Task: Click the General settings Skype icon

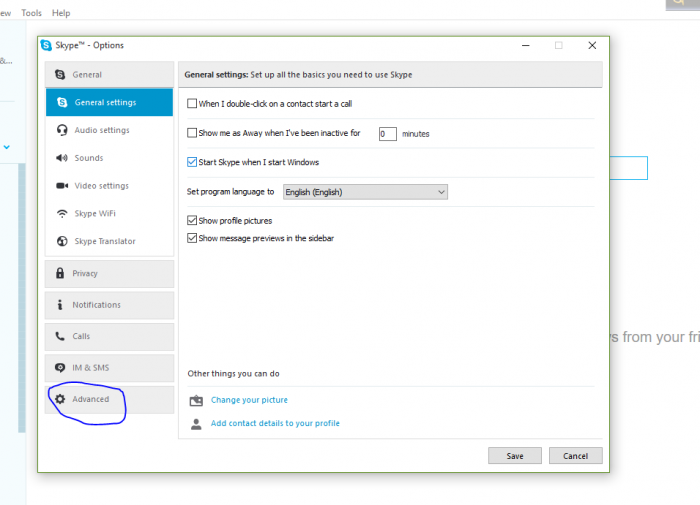Action: [x=62, y=102]
